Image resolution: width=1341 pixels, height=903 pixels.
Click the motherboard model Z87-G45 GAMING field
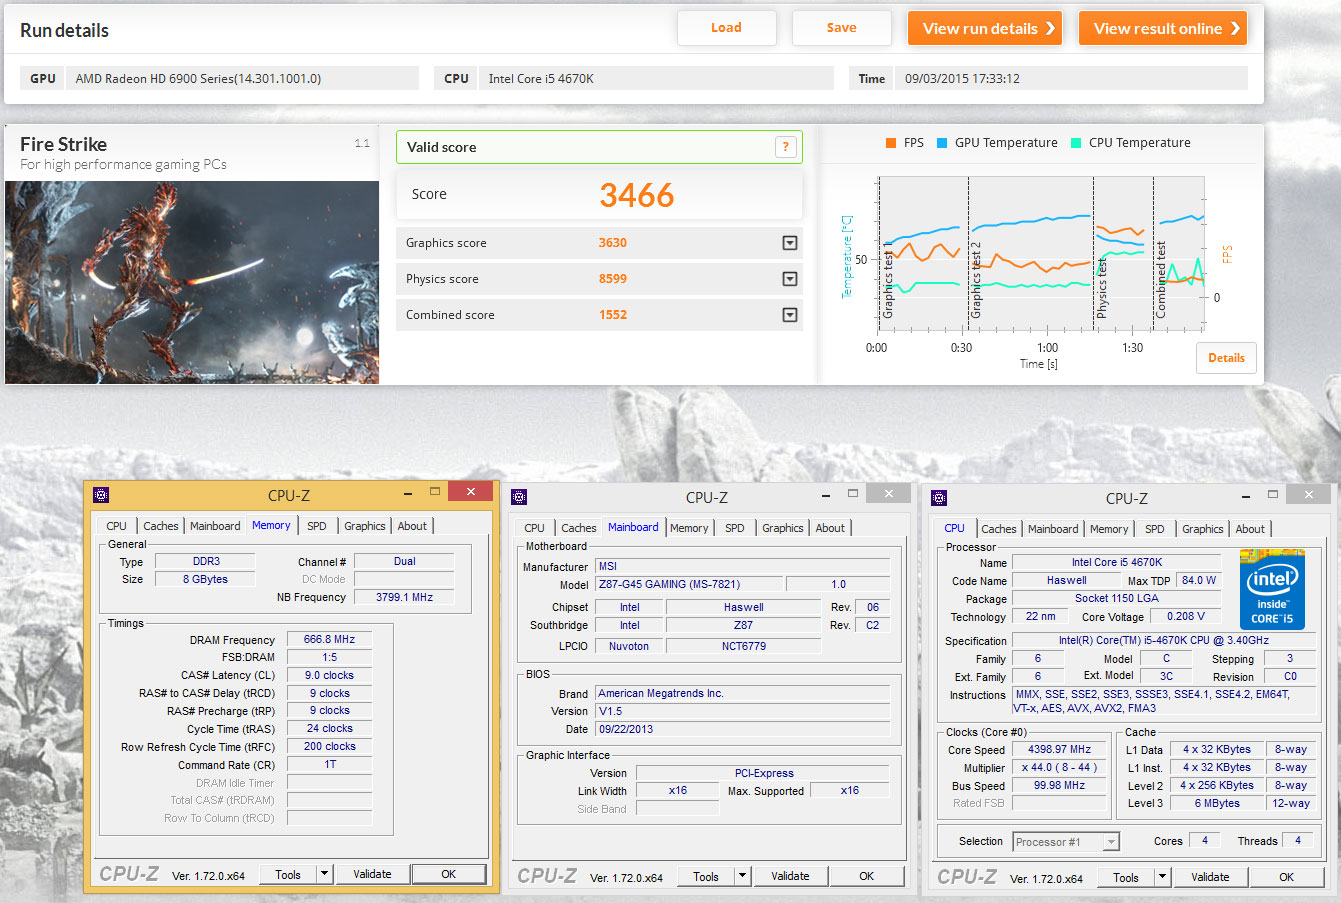pyautogui.click(x=688, y=584)
